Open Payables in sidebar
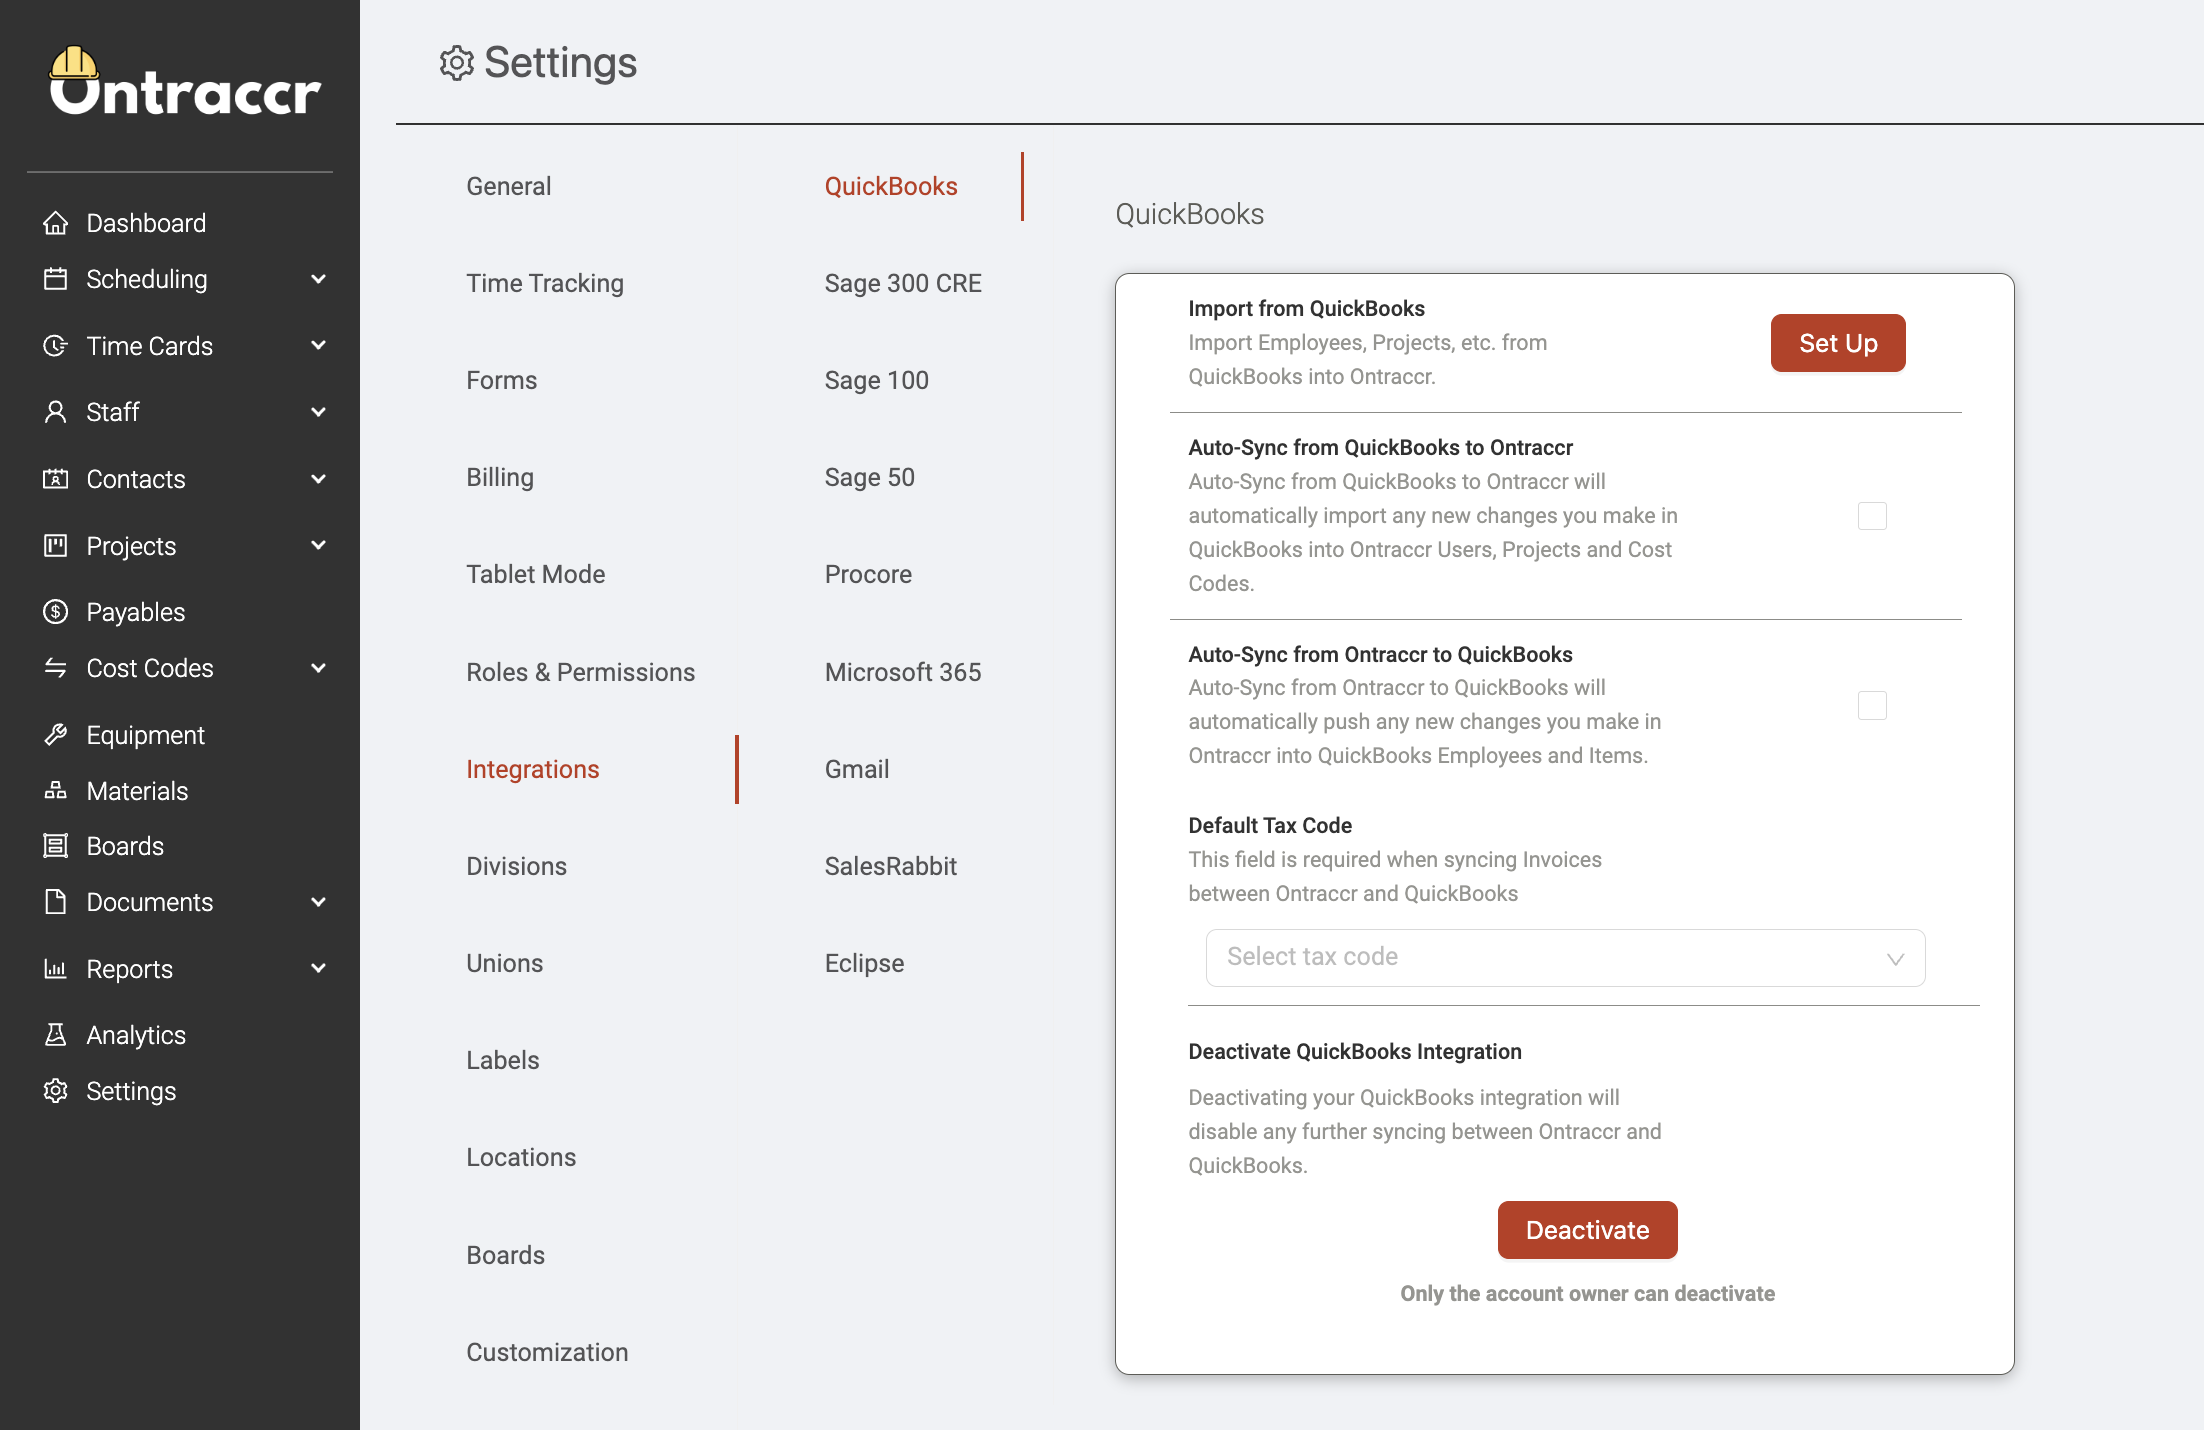Image resolution: width=2204 pixels, height=1430 pixels. tap(136, 612)
